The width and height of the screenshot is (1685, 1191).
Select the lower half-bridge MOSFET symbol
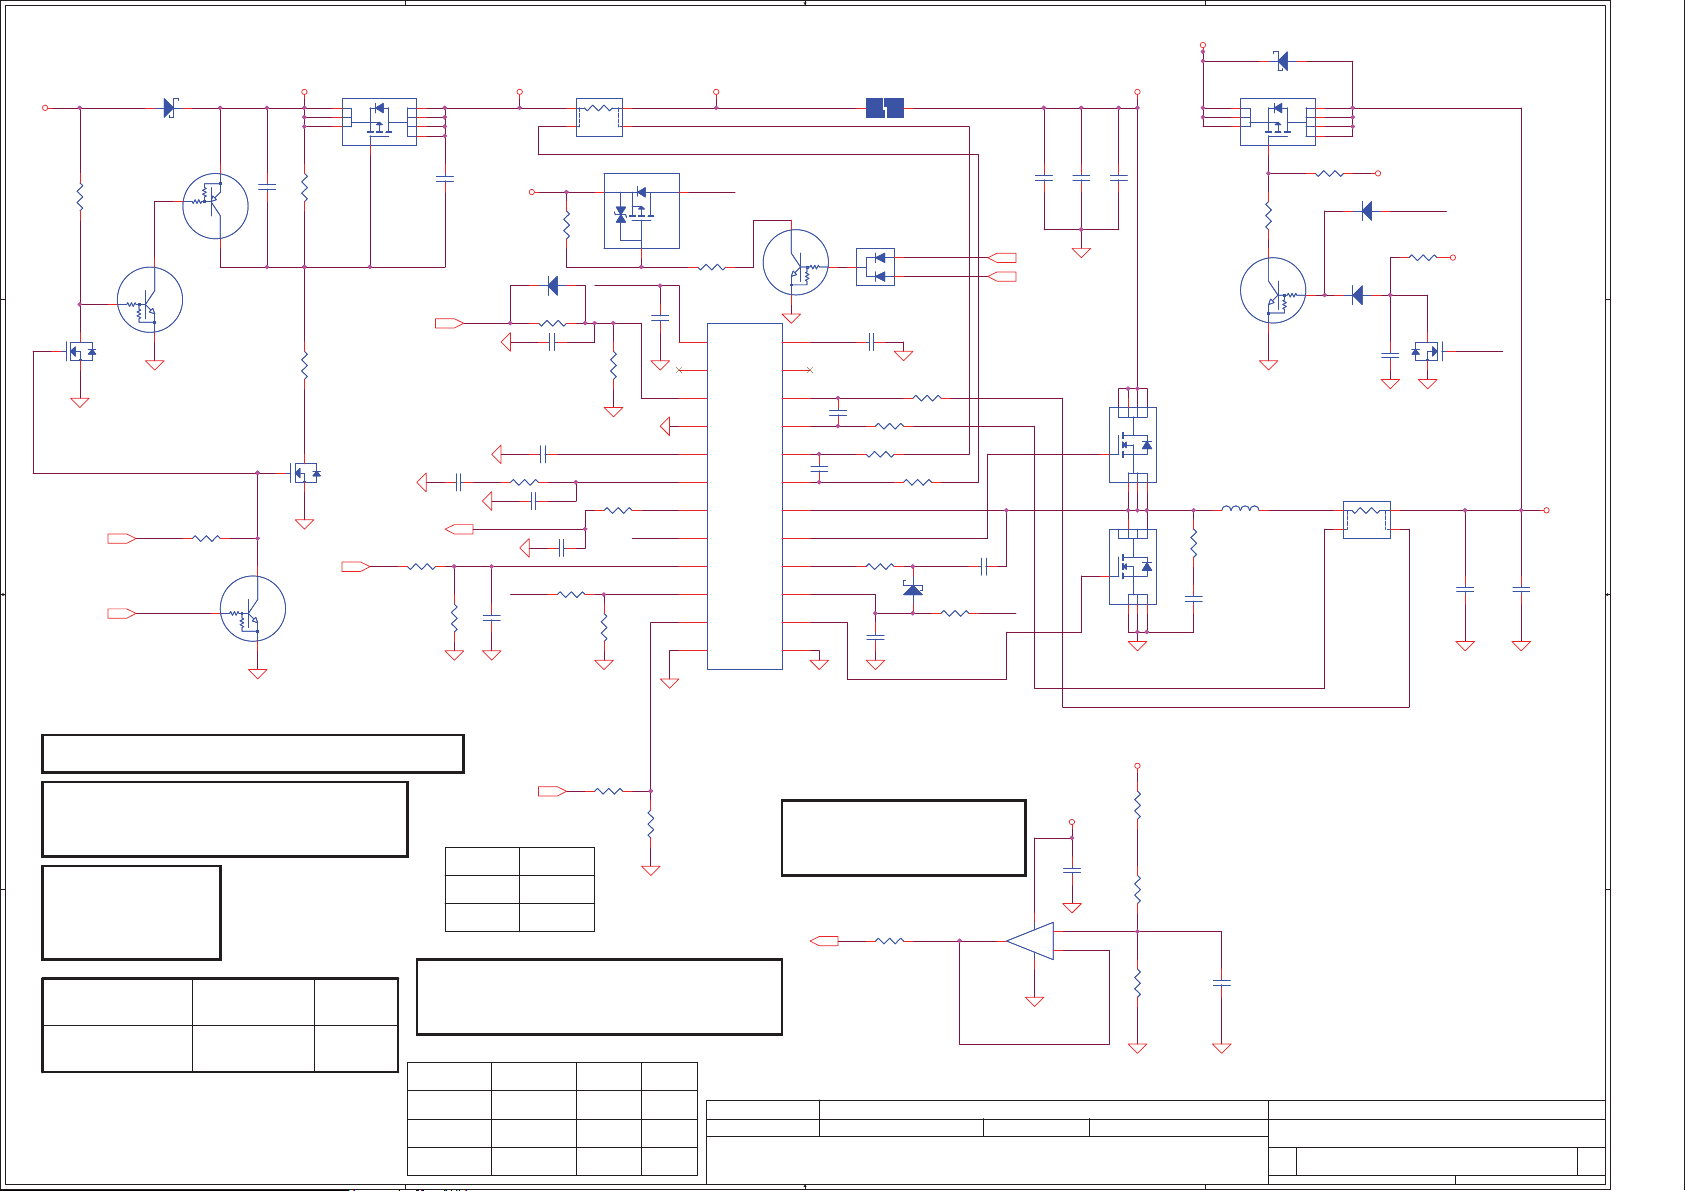pyautogui.click(x=1133, y=567)
